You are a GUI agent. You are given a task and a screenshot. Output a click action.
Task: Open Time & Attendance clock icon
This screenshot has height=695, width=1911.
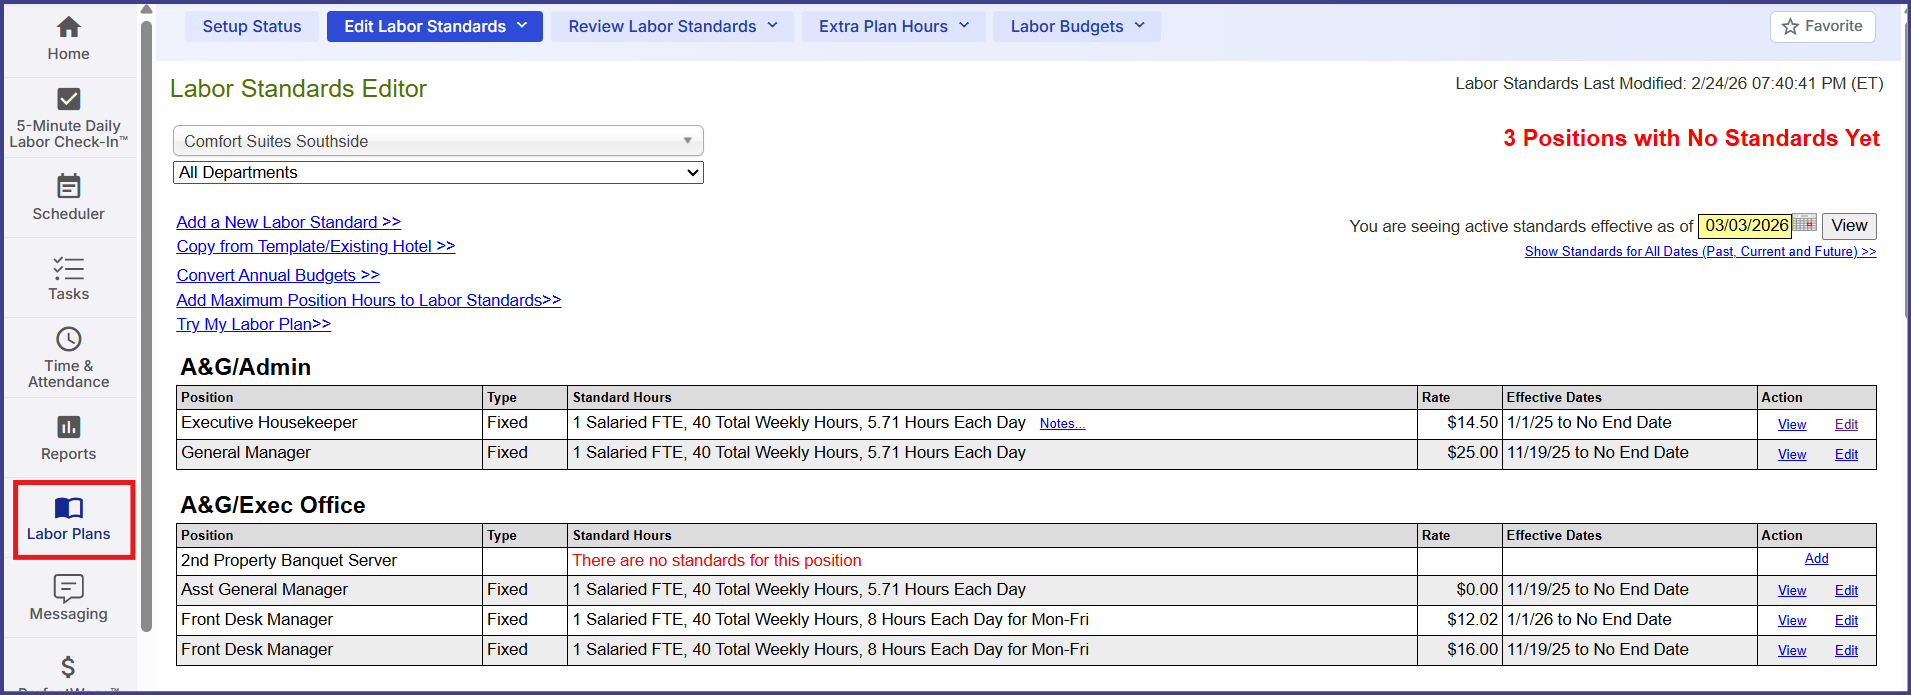[68, 340]
